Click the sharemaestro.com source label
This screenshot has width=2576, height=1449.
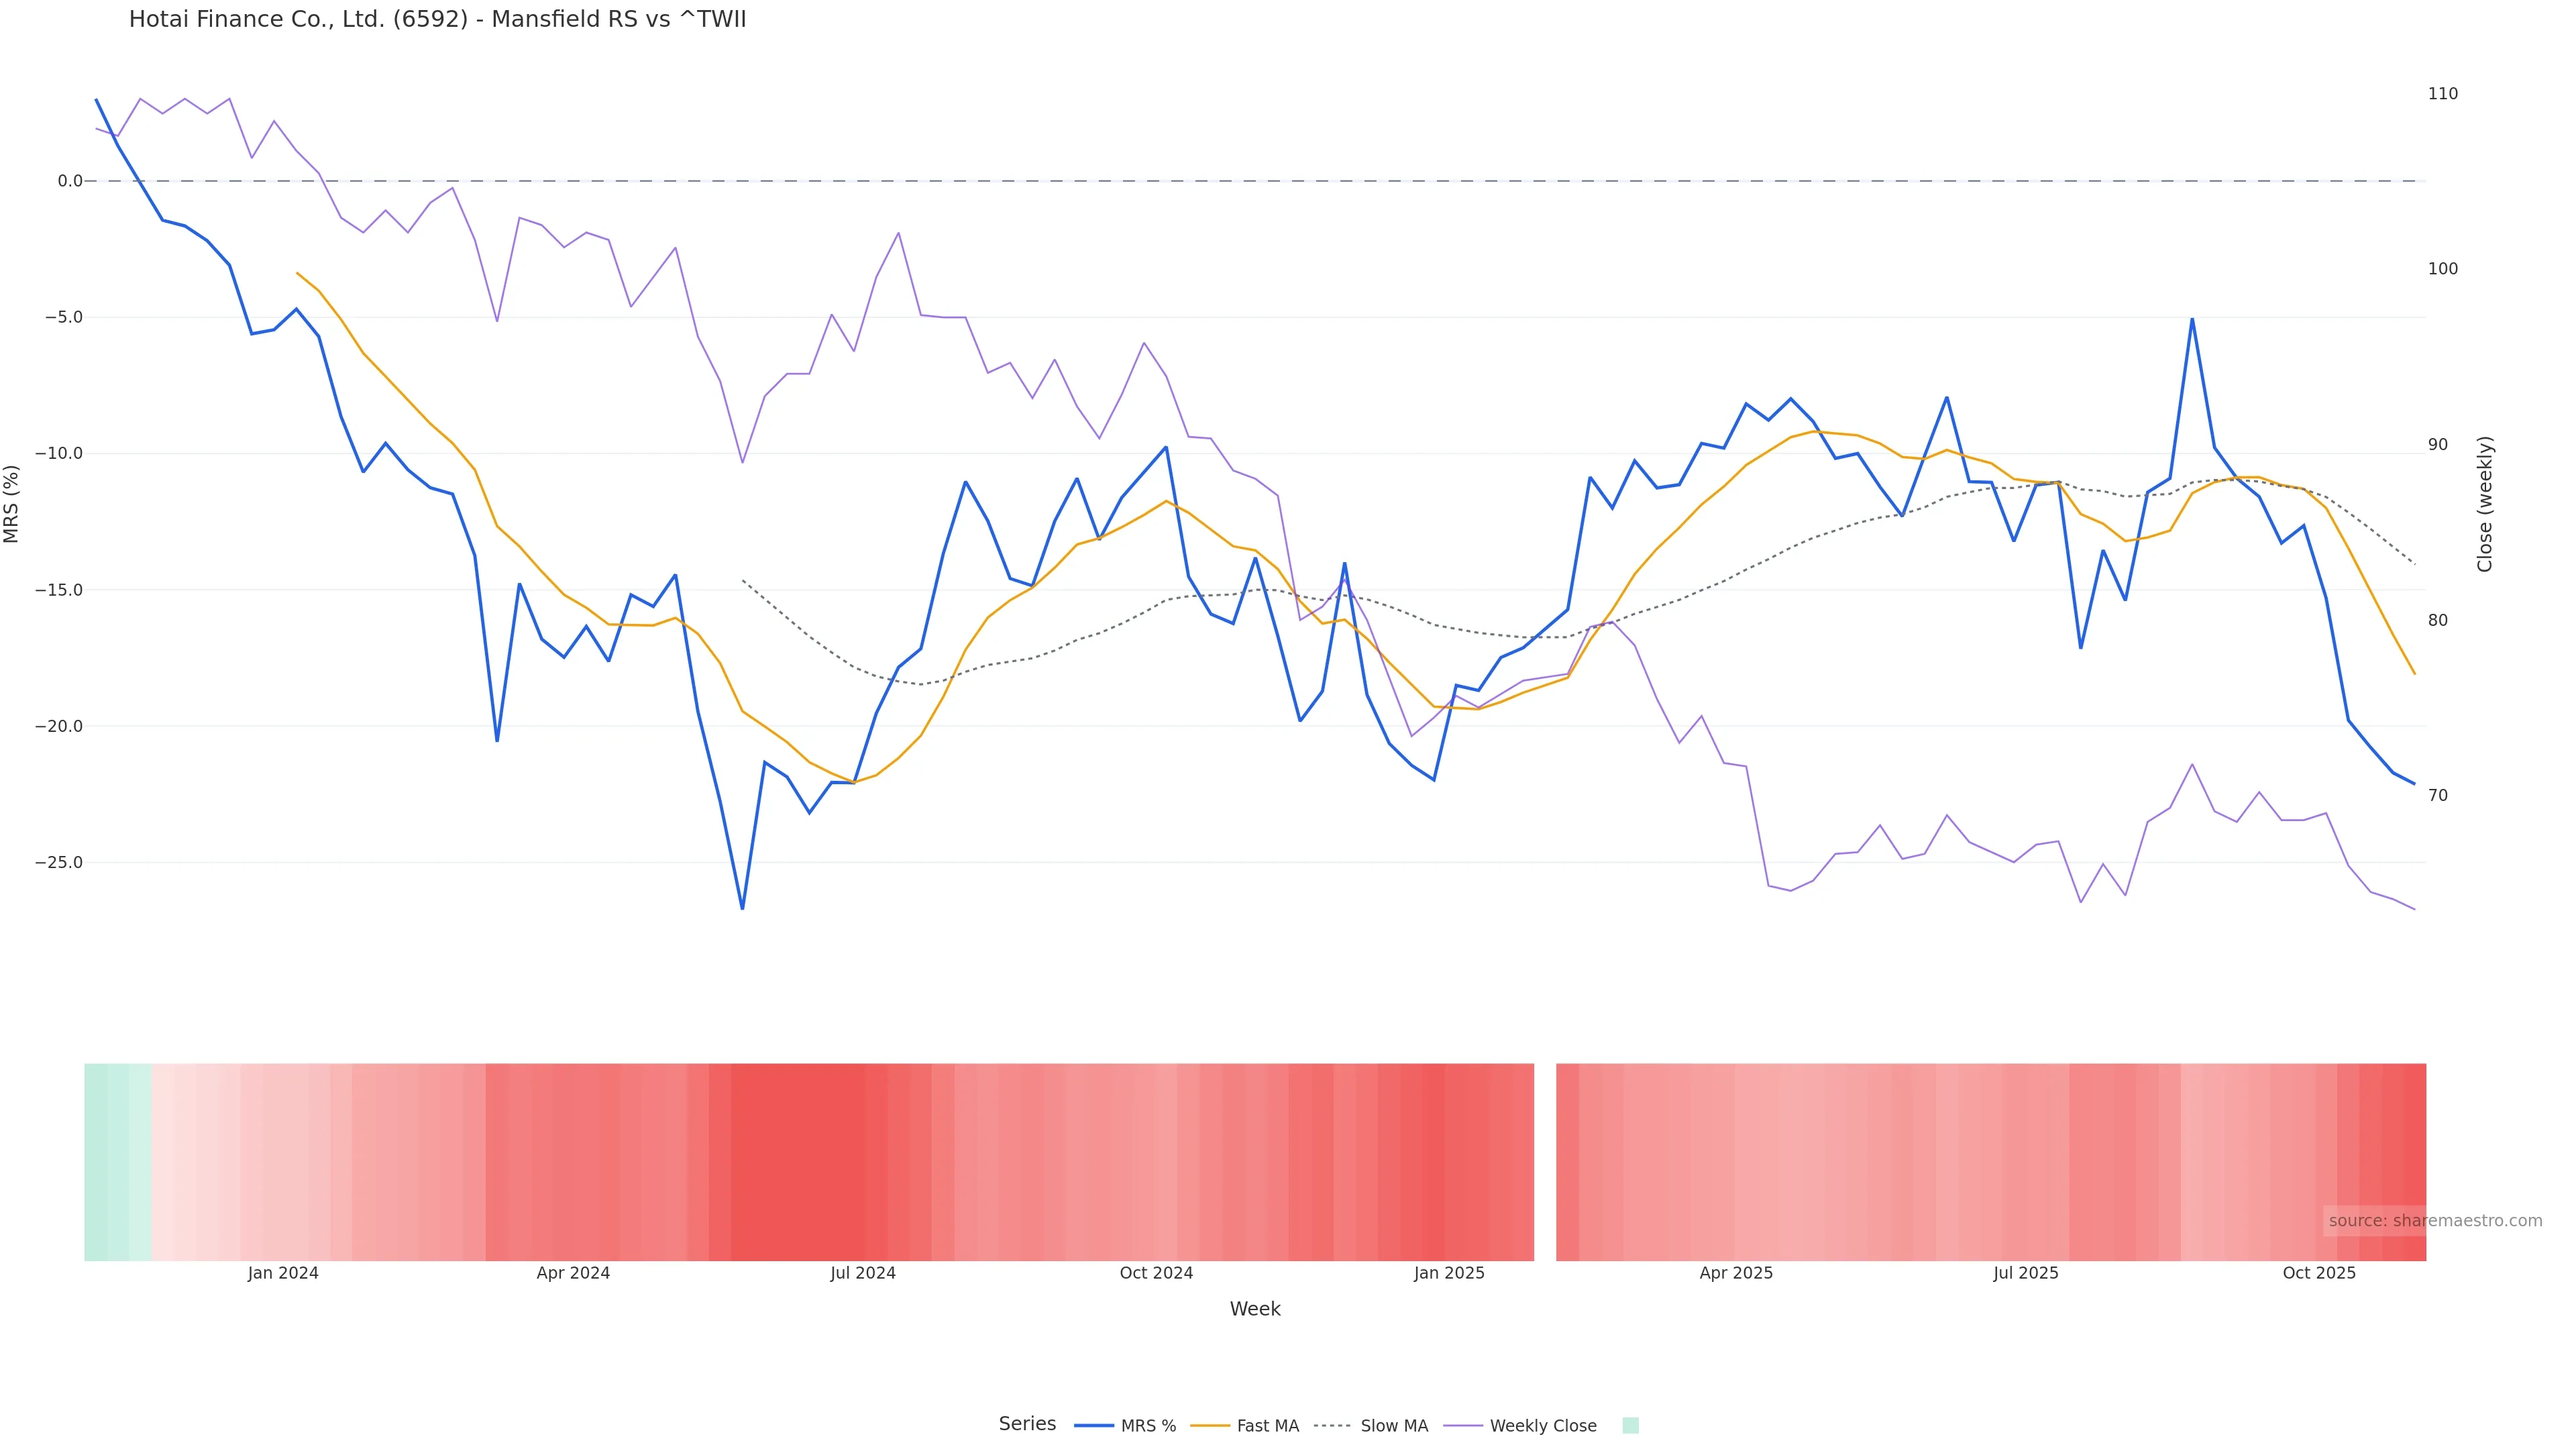[x=2434, y=1221]
